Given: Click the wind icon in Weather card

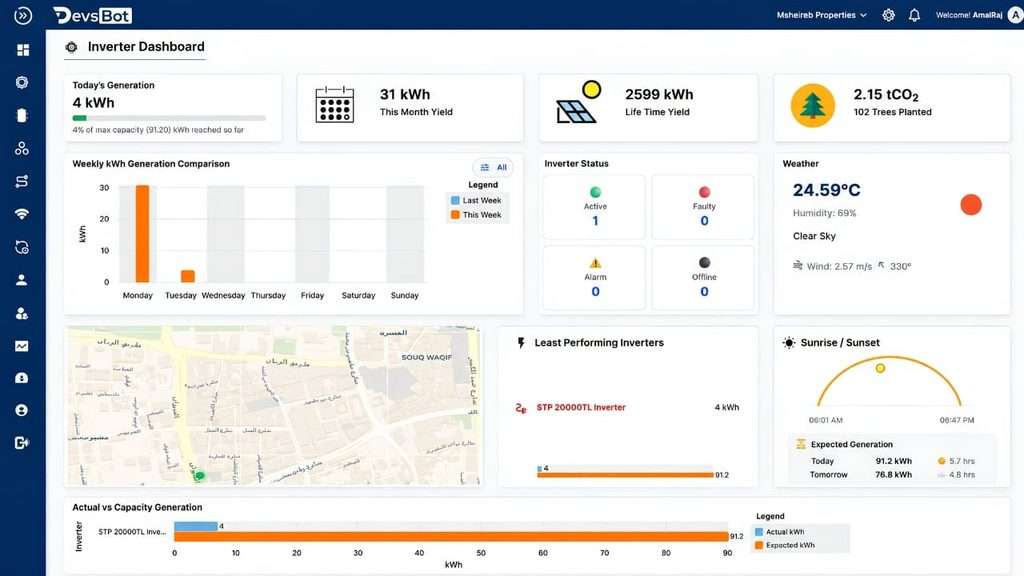Looking at the screenshot, I should click(x=797, y=266).
